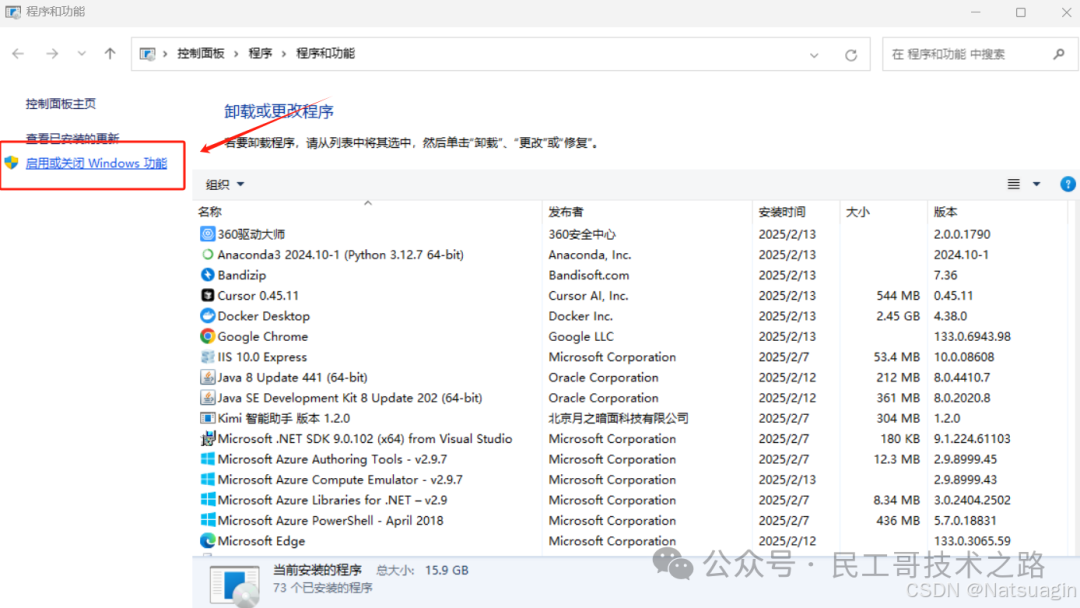Click the Cursor 0.45.11 program icon
The image size is (1080, 608).
pyautogui.click(x=207, y=295)
